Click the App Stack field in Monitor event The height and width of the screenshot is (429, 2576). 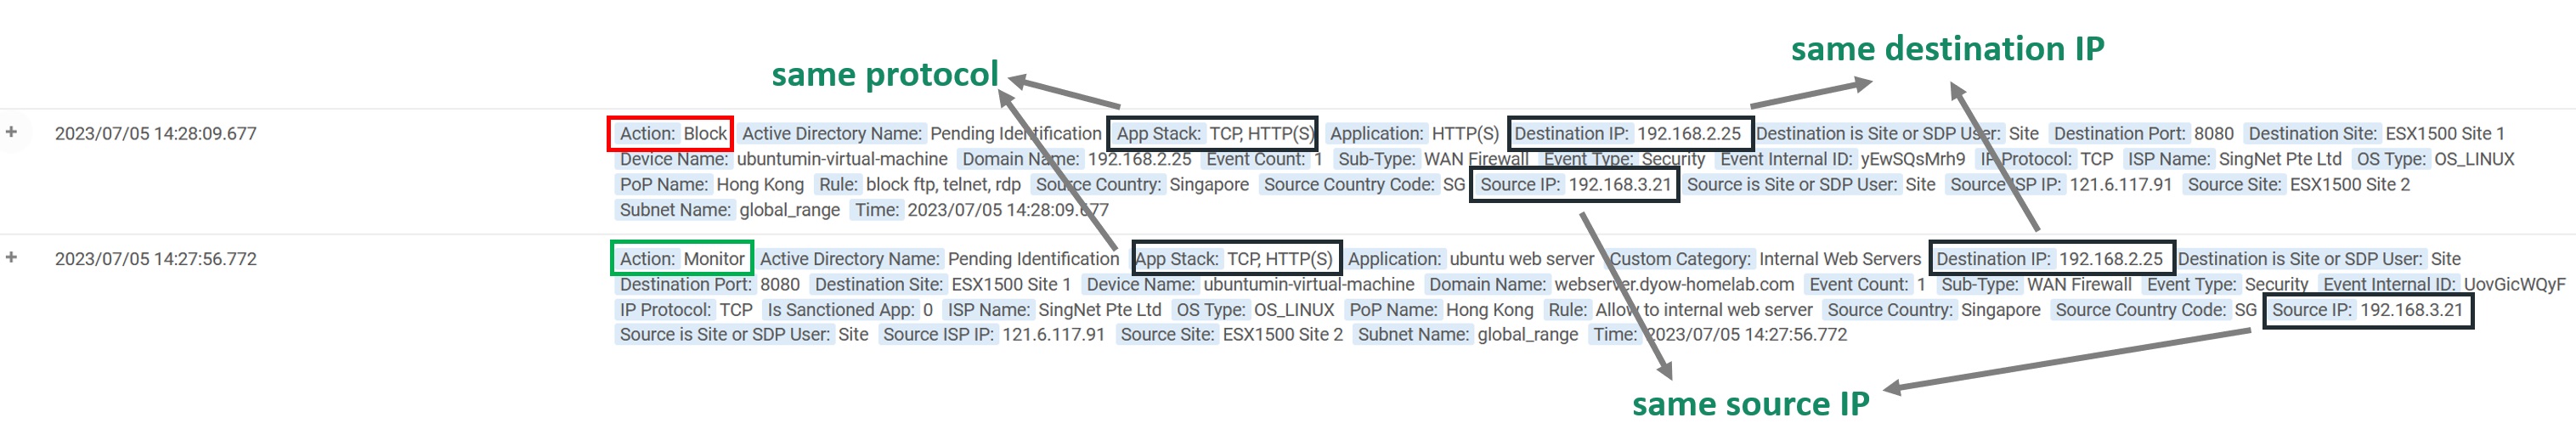(x=1234, y=259)
